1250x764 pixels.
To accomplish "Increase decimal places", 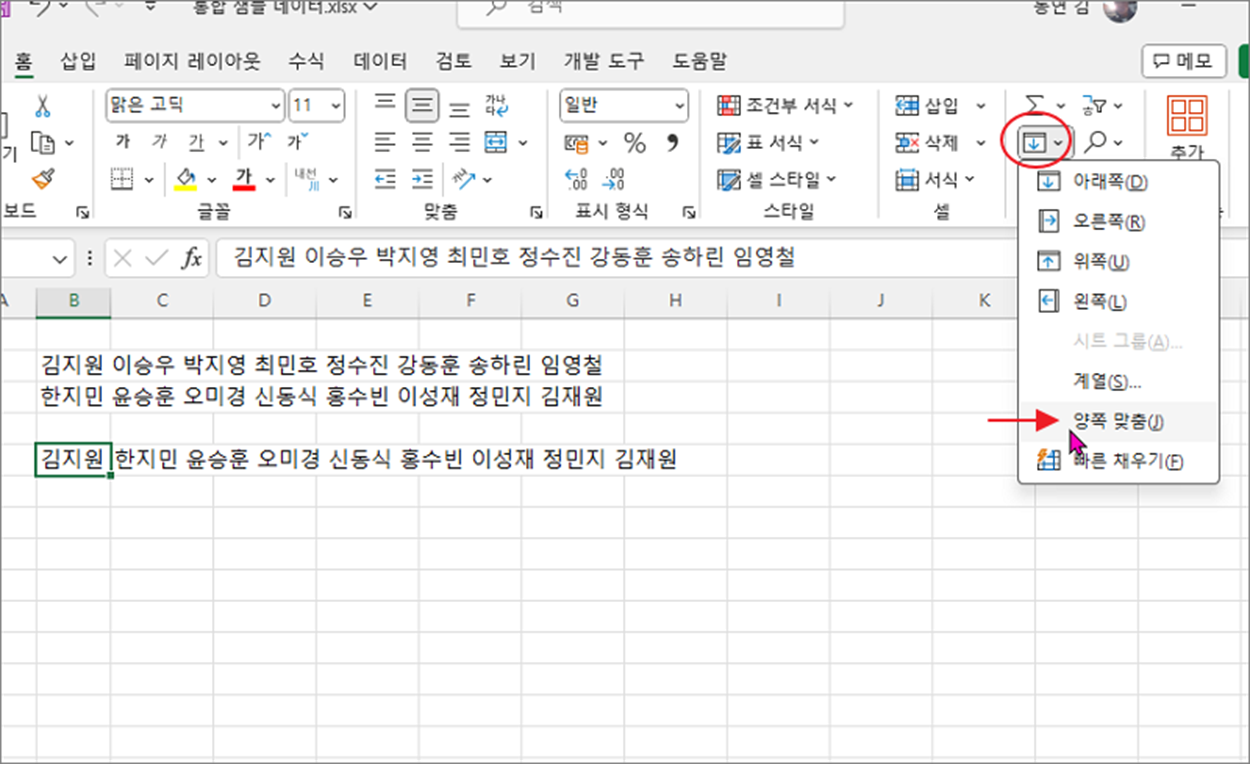I will pyautogui.click(x=577, y=179).
